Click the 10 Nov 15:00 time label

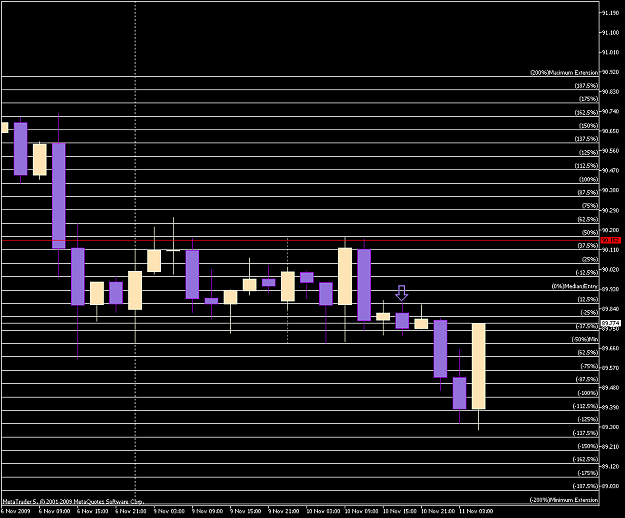tap(400, 511)
